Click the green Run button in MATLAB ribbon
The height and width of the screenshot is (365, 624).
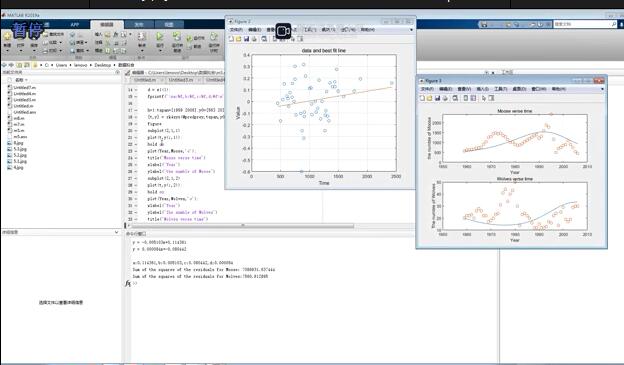coord(160,37)
